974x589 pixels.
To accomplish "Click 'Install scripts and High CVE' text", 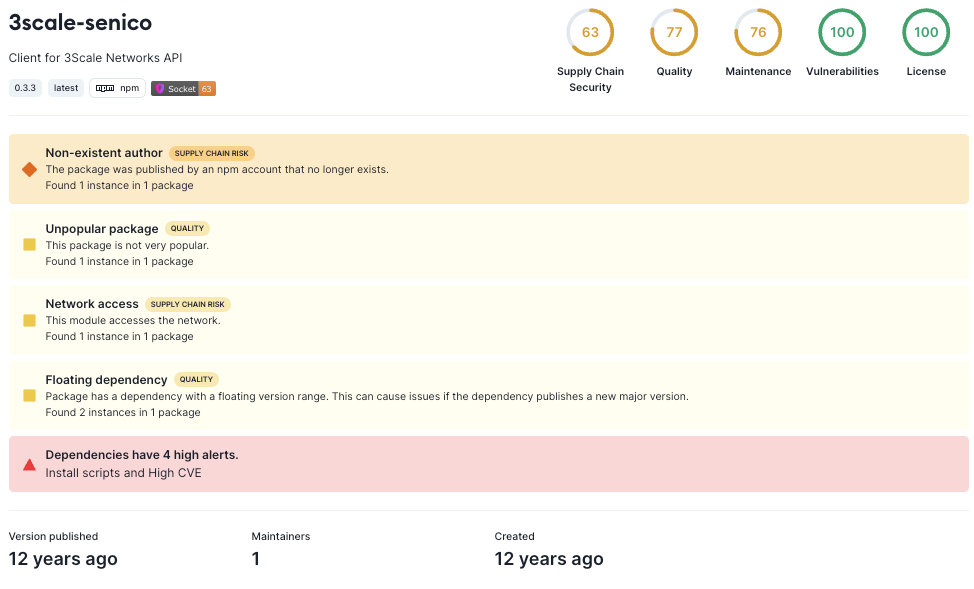I will point(124,473).
